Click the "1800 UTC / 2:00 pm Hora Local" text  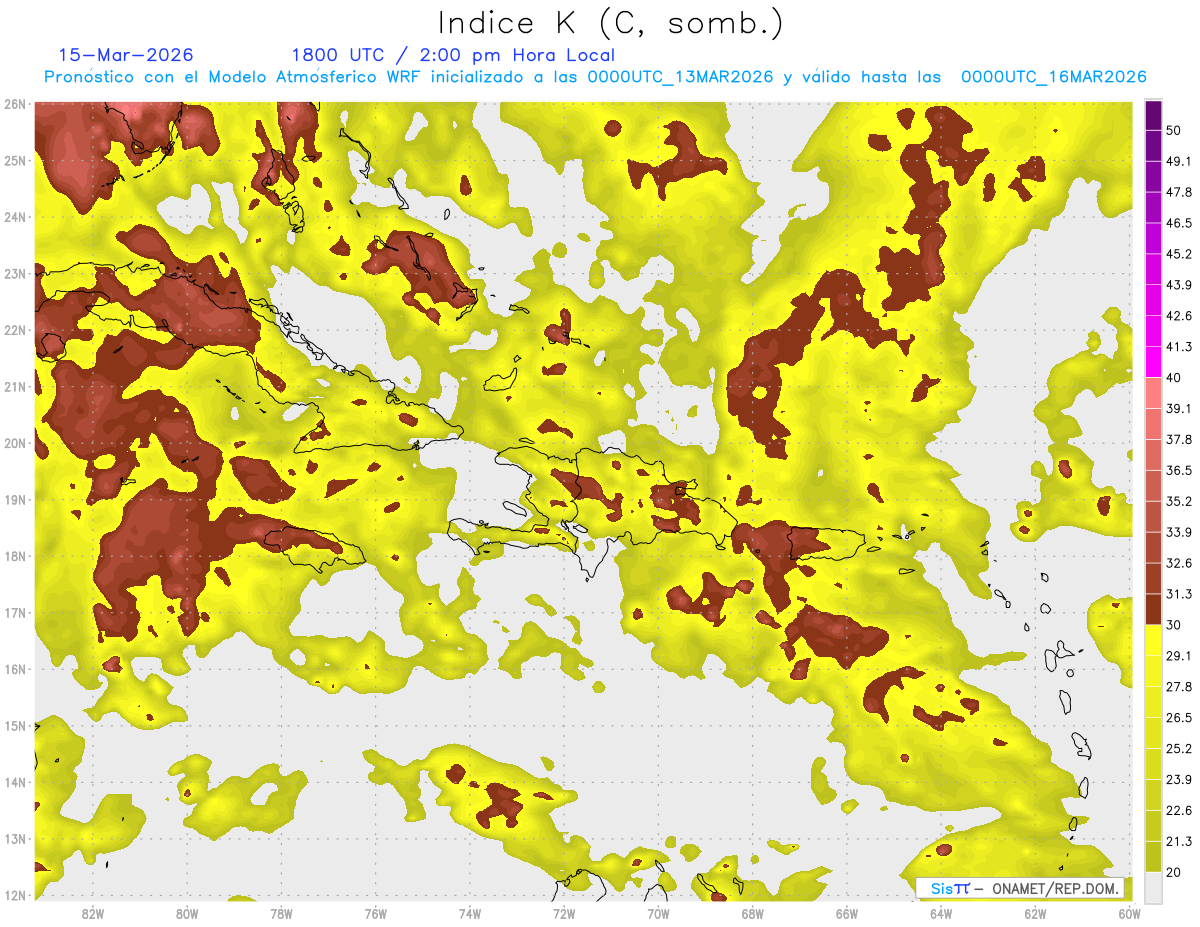pyautogui.click(x=453, y=55)
